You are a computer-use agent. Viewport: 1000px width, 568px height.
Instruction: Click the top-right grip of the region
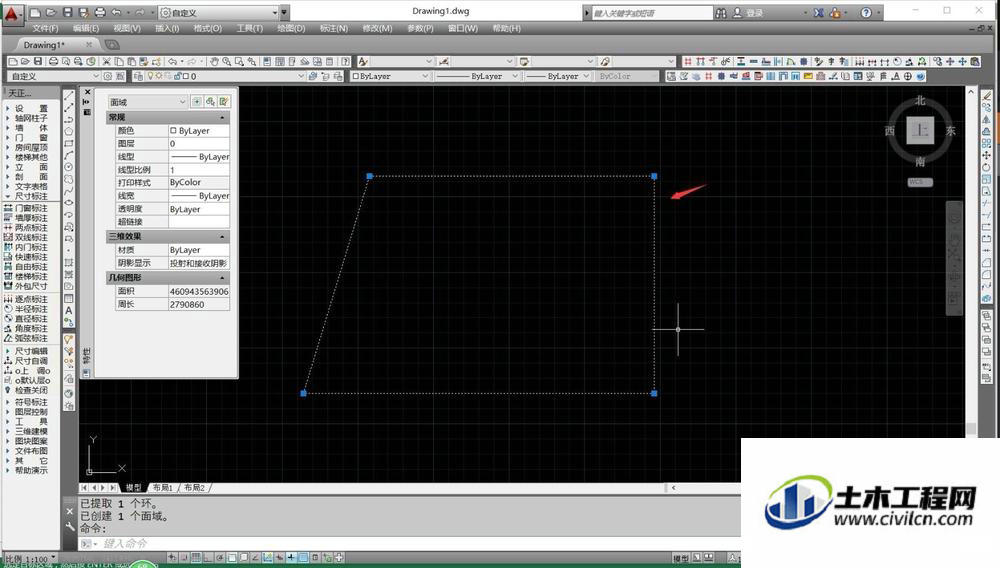click(x=654, y=176)
